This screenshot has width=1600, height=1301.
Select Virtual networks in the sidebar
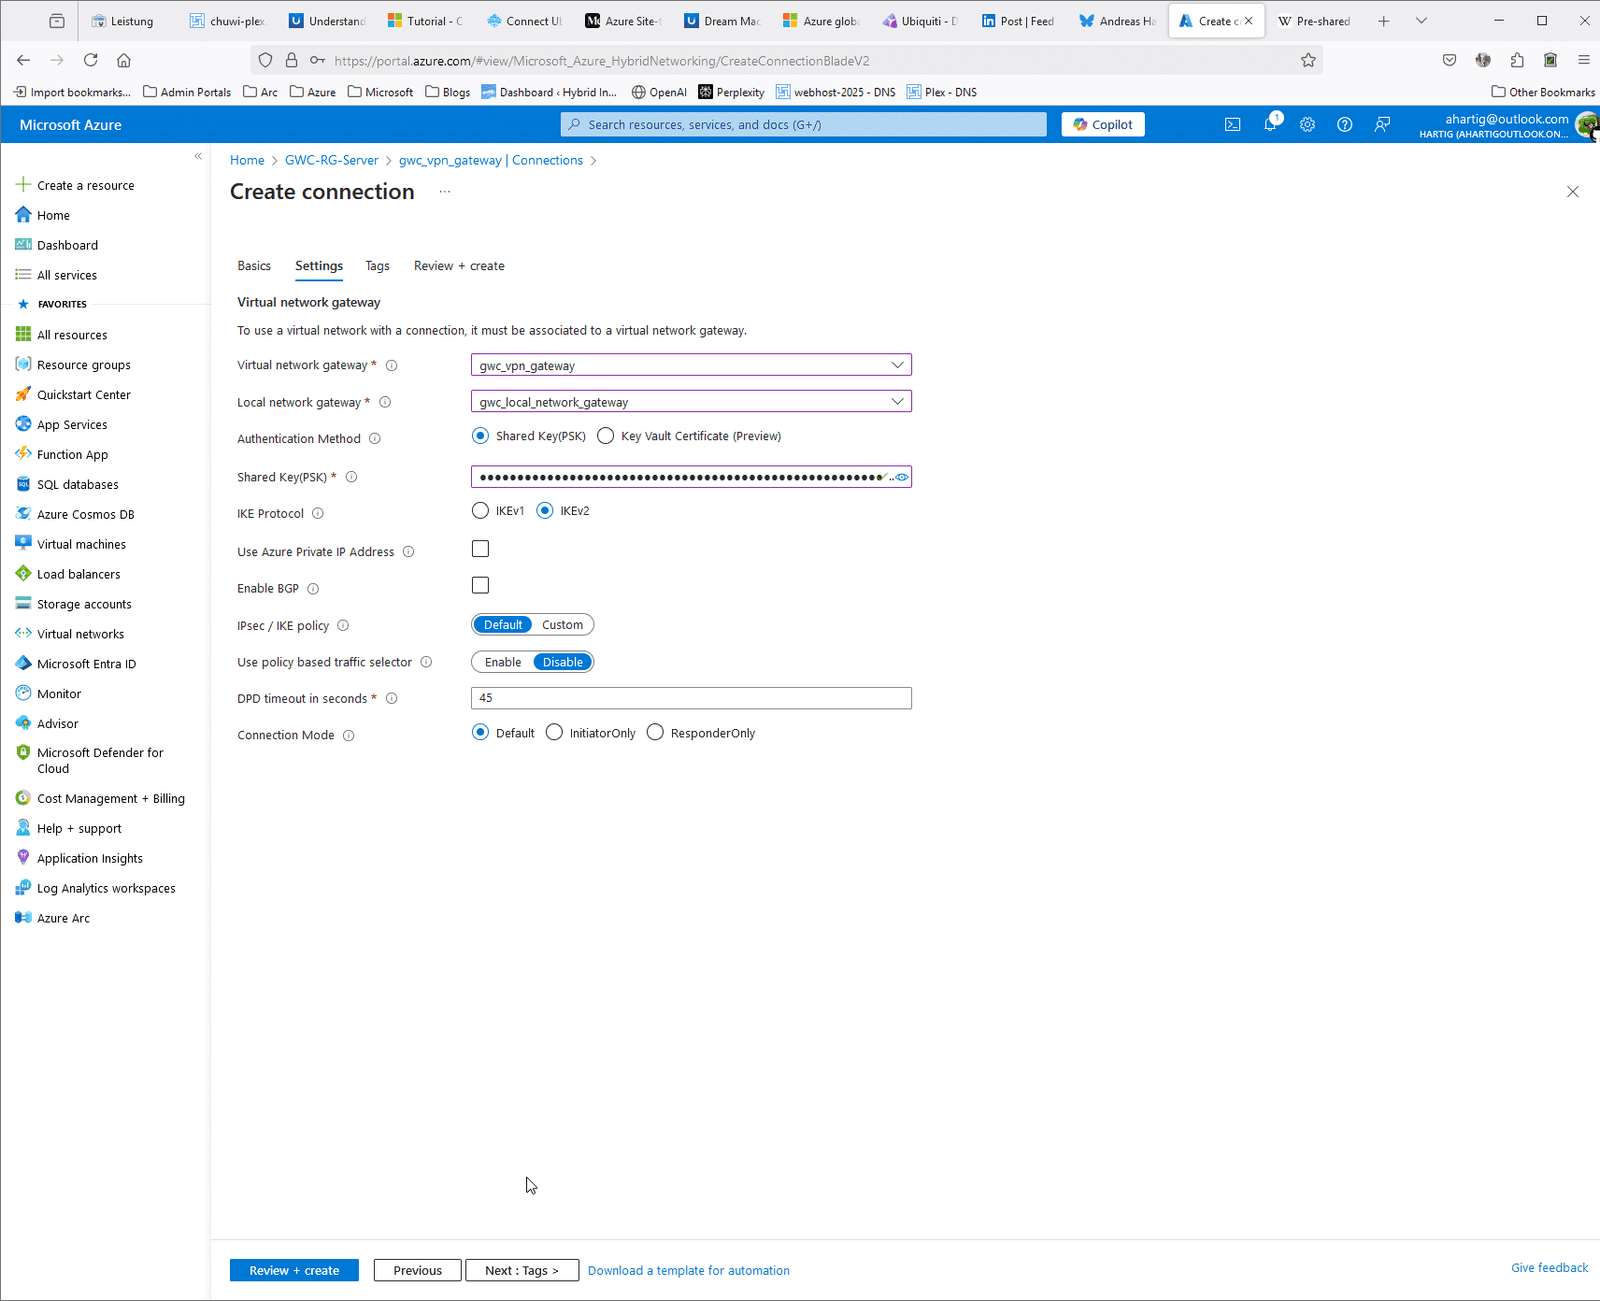pyautogui.click(x=80, y=633)
